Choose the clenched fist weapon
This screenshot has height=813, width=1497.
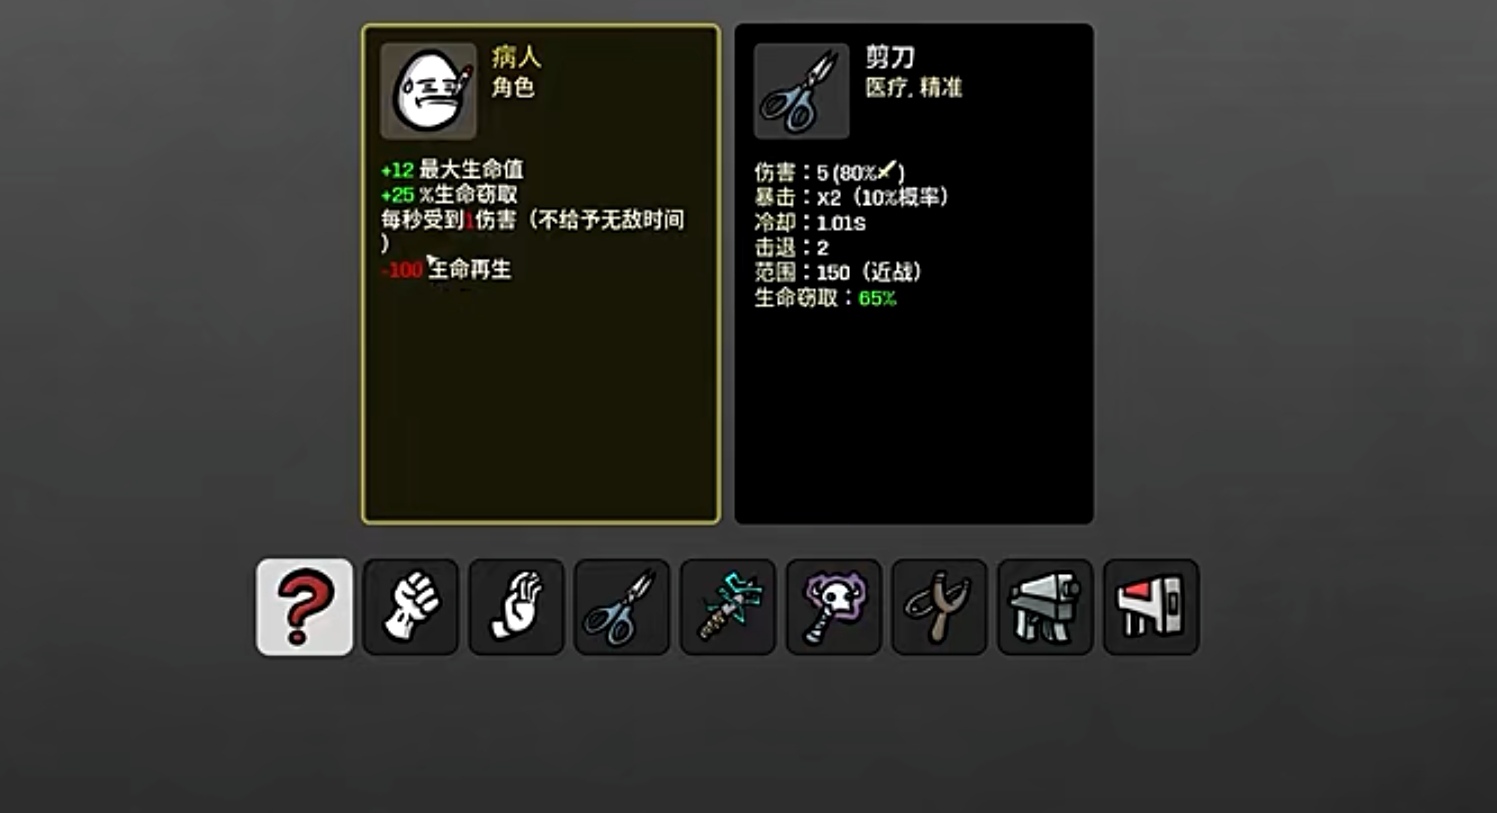[410, 607]
